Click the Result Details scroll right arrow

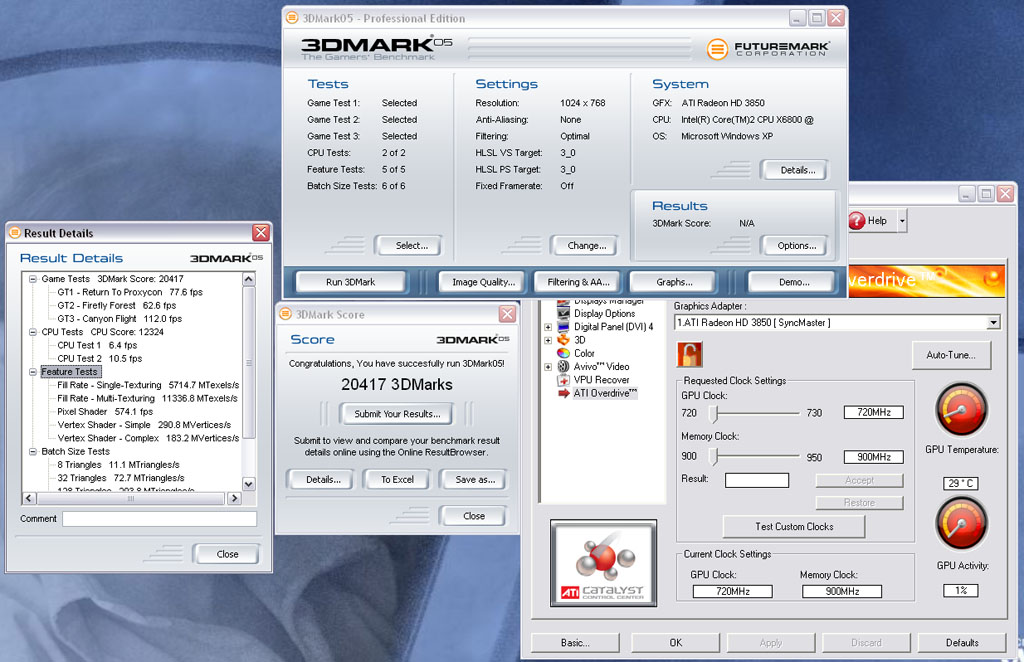tap(234, 498)
